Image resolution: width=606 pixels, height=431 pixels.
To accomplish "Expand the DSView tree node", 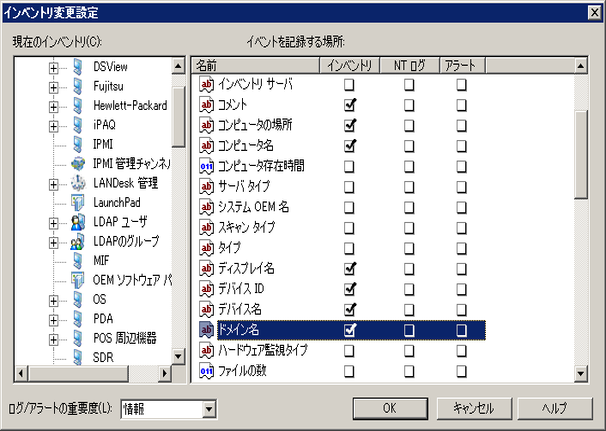I will (53, 68).
